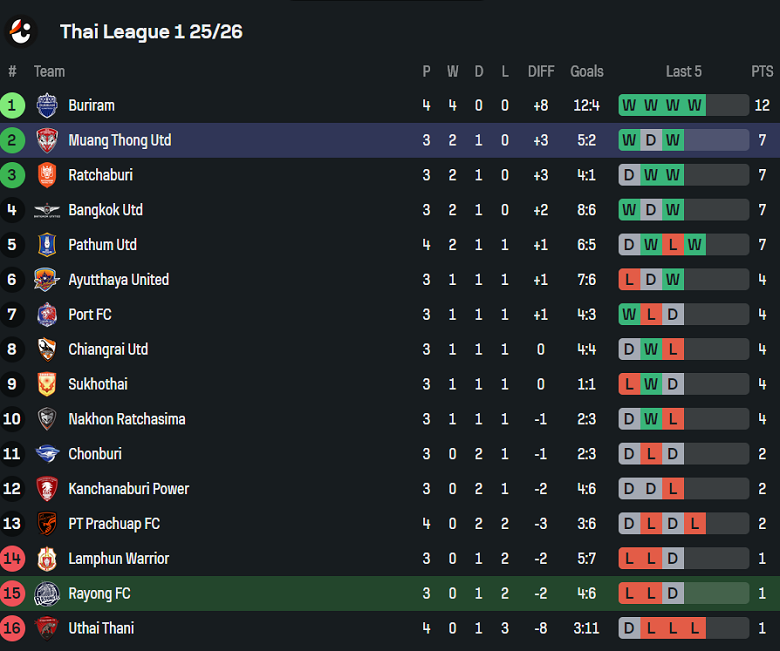780x651 pixels.
Task: Click the Chonburi shark logo icon
Action: [x=47, y=454]
